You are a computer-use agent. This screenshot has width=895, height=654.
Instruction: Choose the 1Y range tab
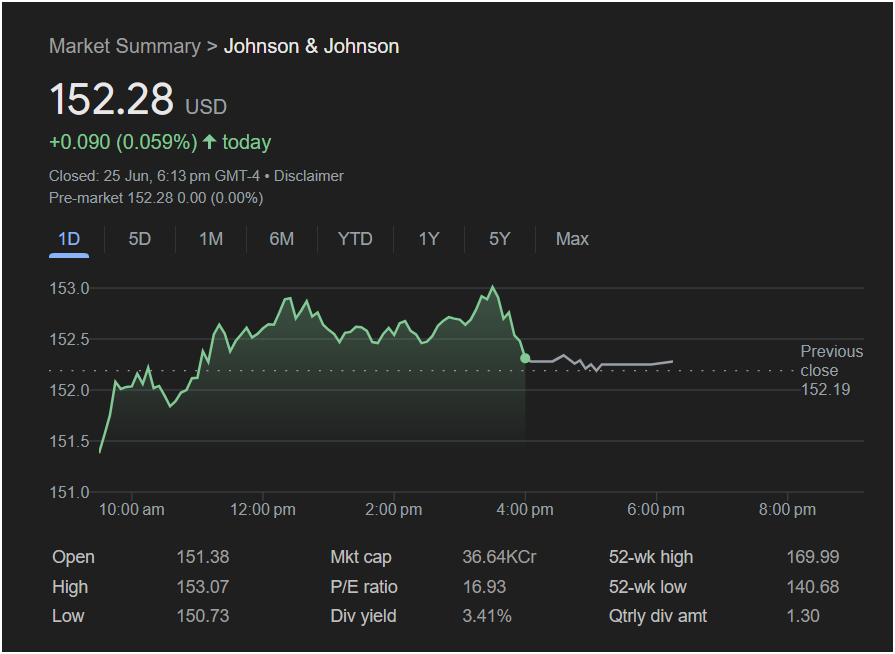coord(429,239)
